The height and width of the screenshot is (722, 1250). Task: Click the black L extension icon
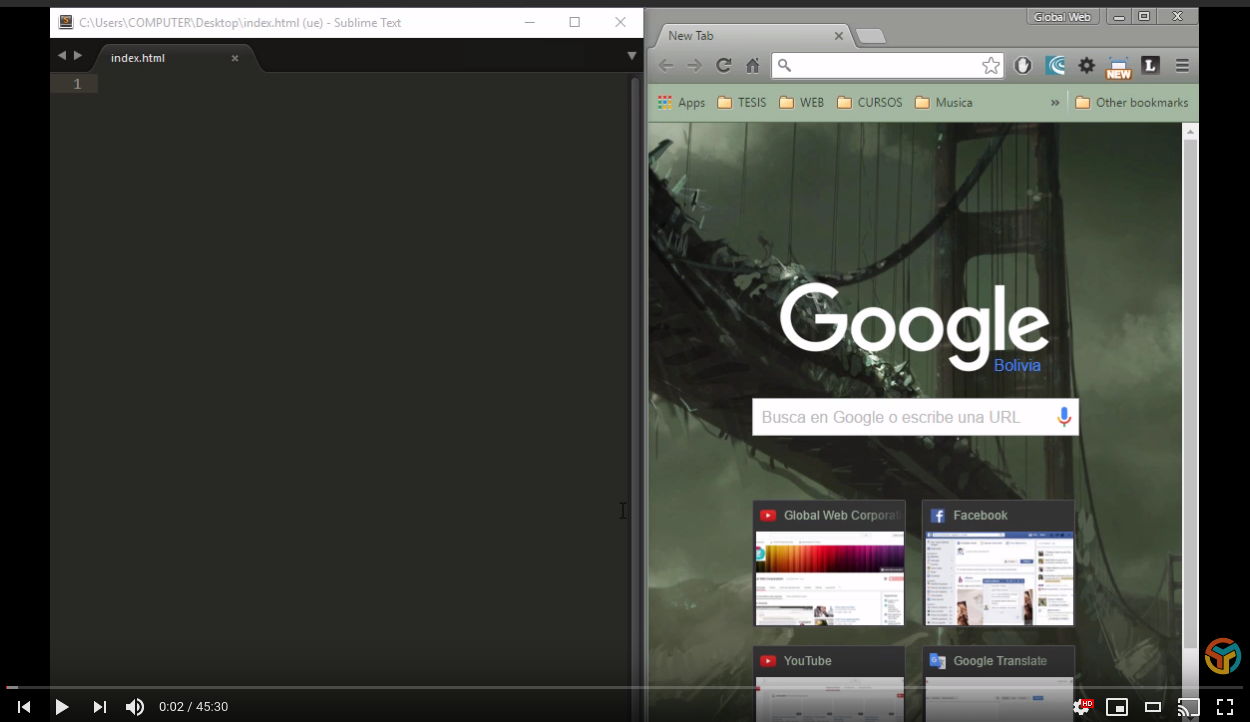(1150, 66)
